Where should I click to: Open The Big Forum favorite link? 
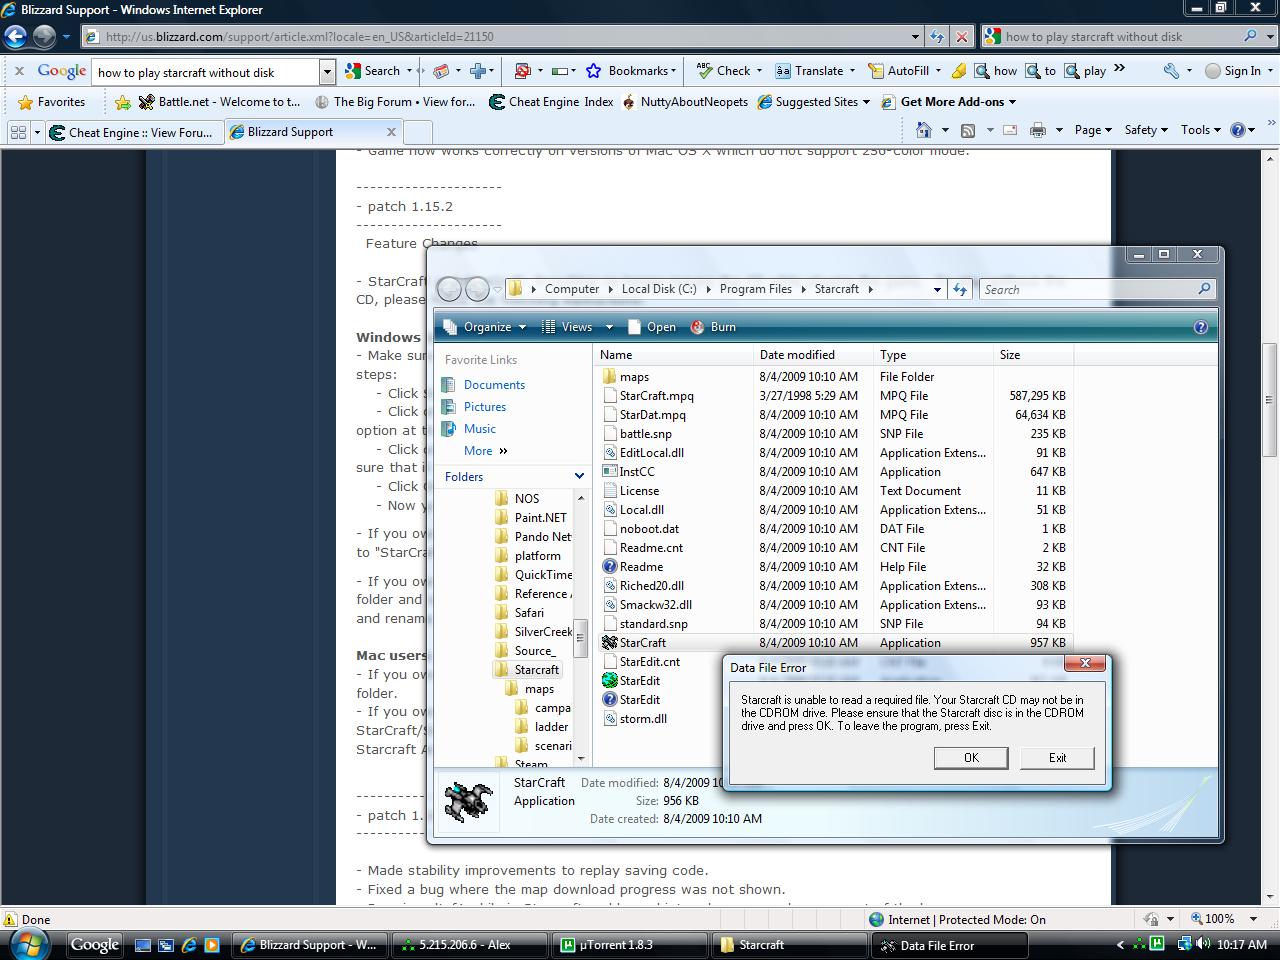click(x=395, y=102)
